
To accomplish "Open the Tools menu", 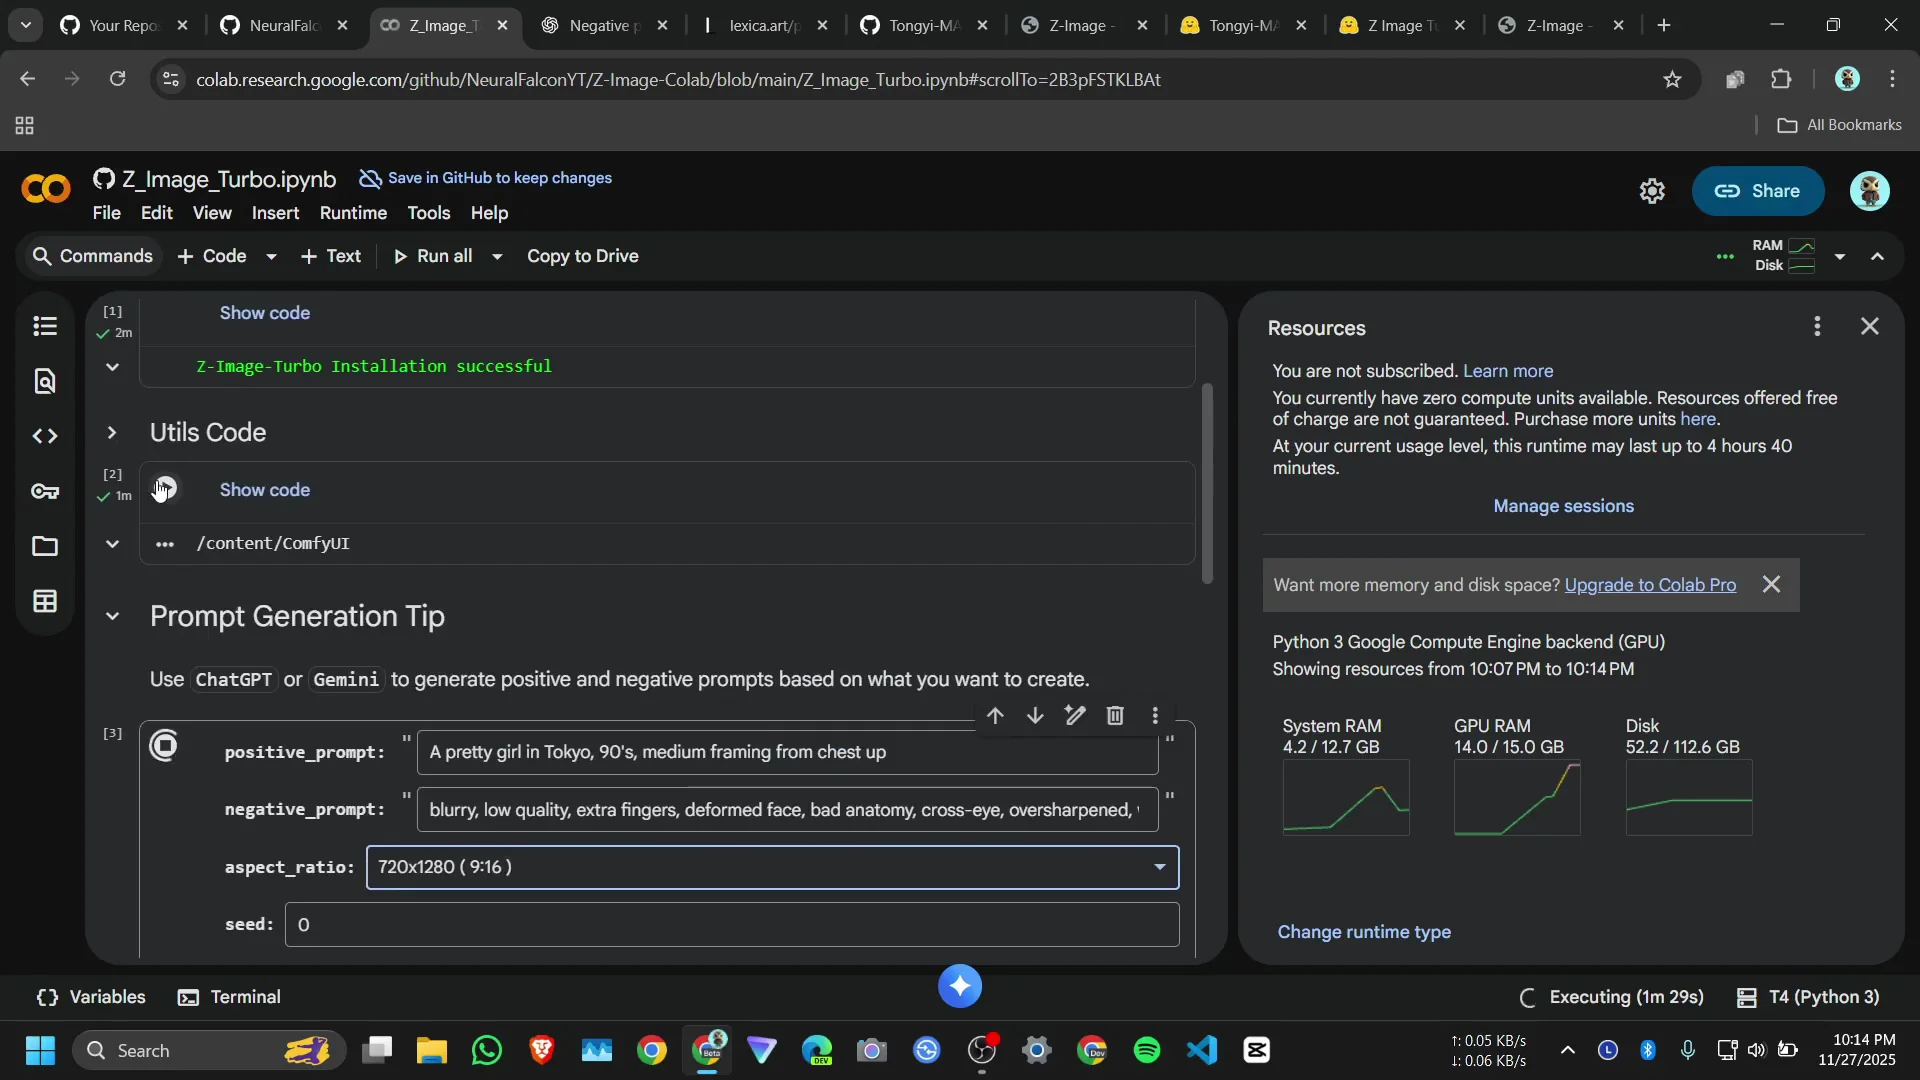I will (428, 213).
